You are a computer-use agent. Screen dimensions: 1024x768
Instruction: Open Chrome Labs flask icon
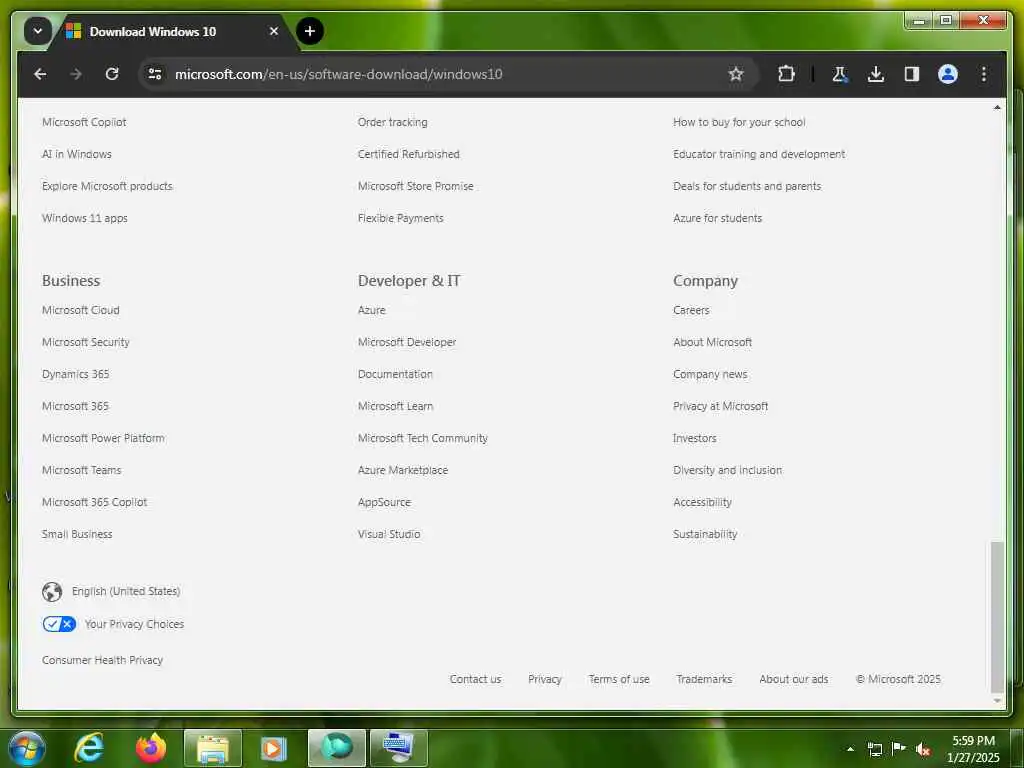pyautogui.click(x=840, y=74)
